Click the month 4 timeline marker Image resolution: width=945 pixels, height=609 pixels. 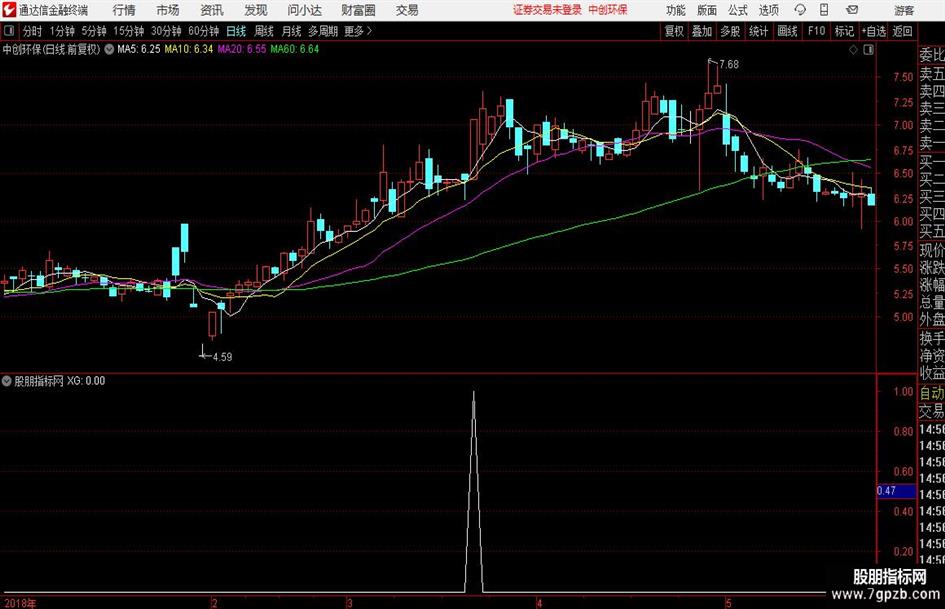point(539,603)
